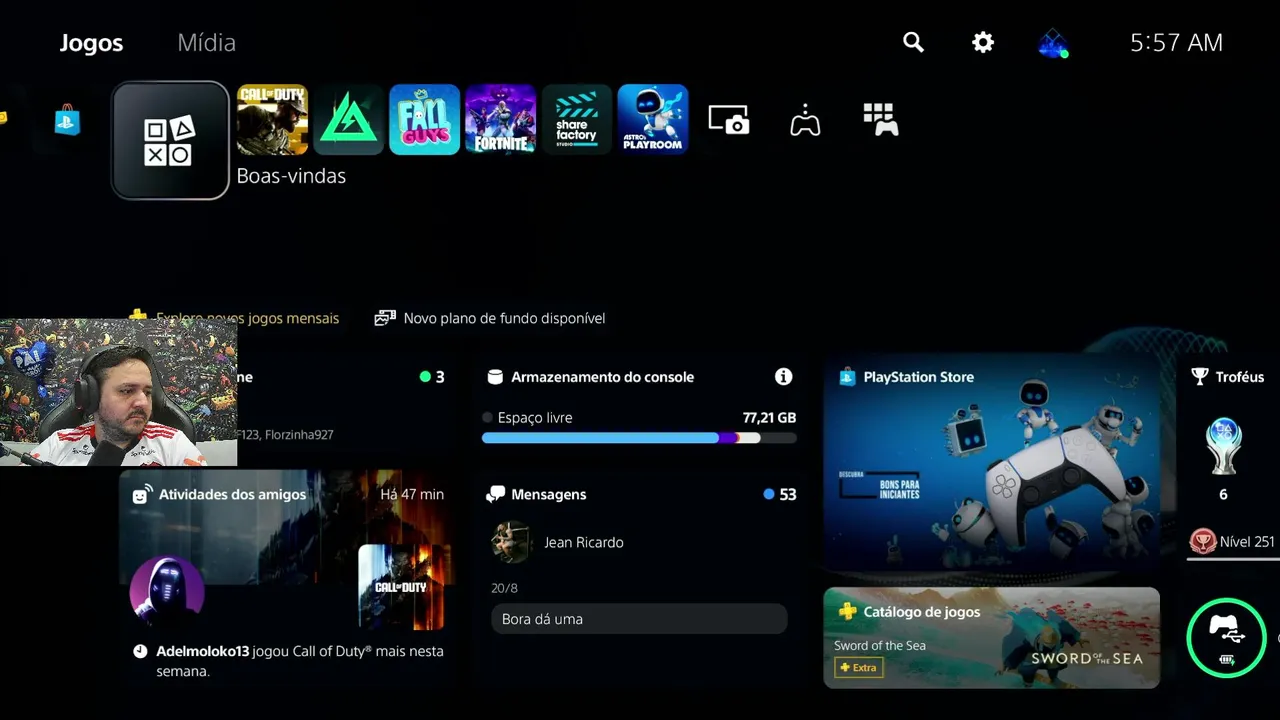Click the 53 unread messages badge
The width and height of the screenshot is (1280, 720).
tap(779, 494)
